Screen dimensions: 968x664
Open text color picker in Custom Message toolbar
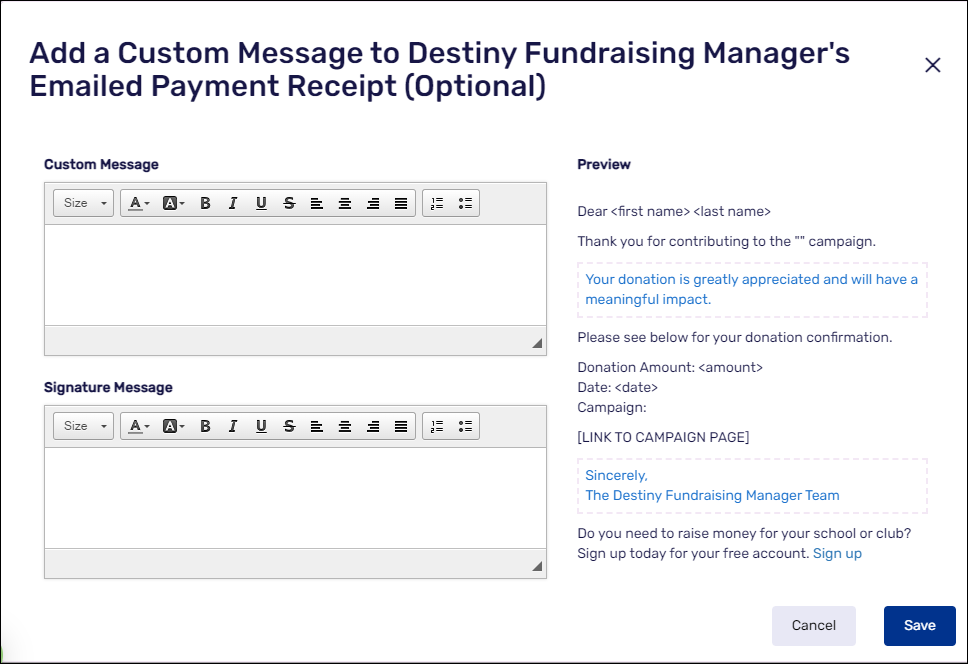139,203
